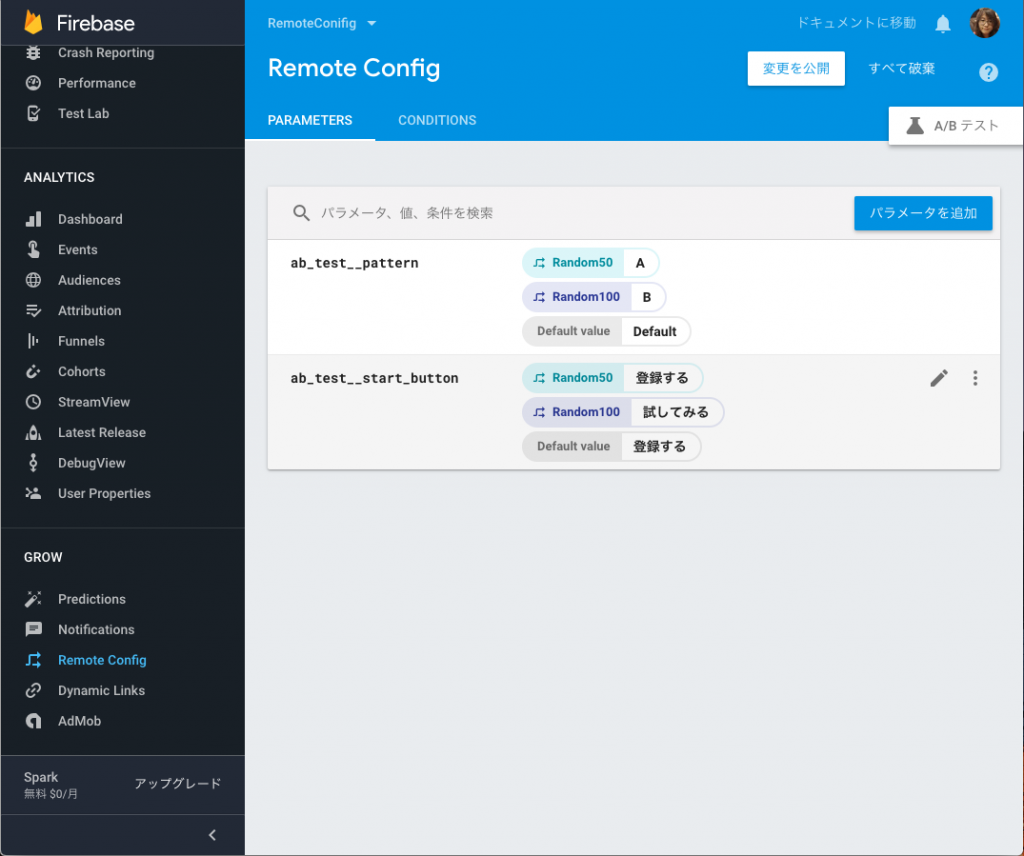Click the Performance gauge icon
Screen dimensions: 1024x856
(x=33, y=83)
